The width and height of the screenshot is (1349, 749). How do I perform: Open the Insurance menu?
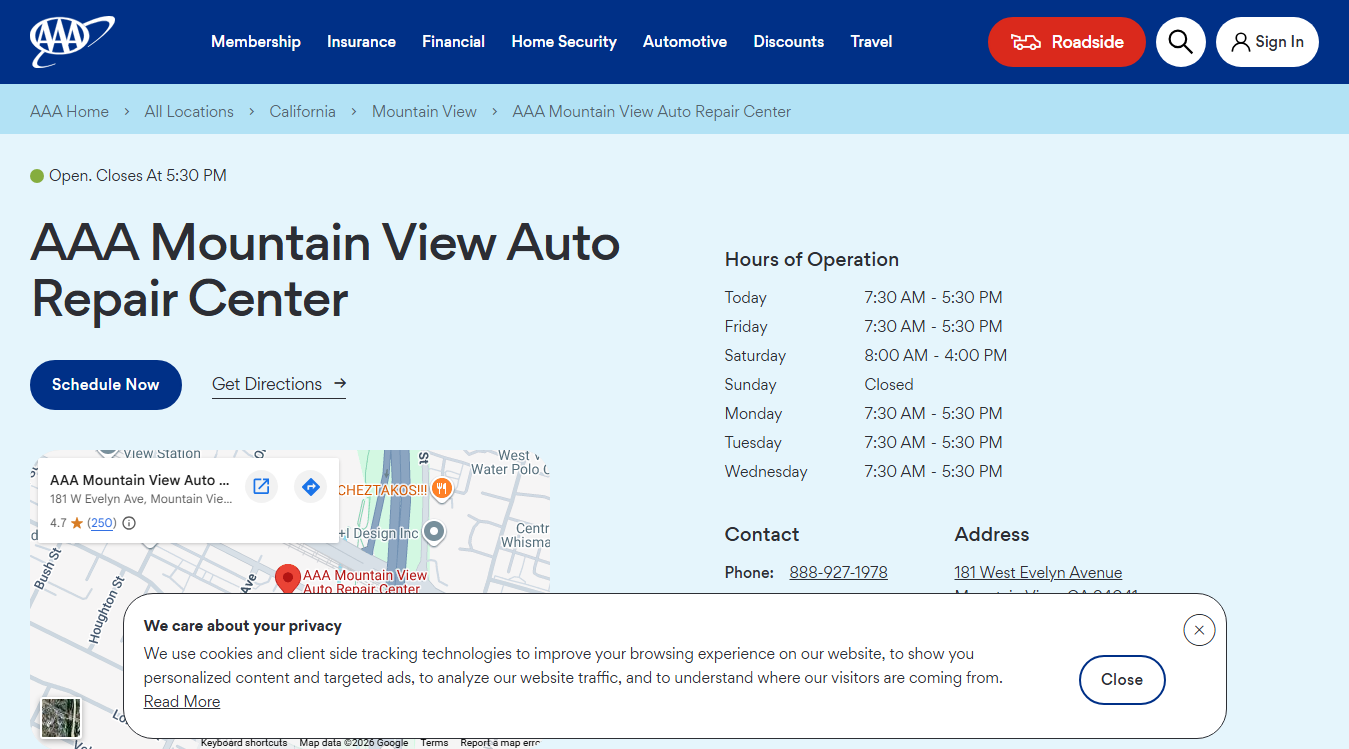[361, 42]
